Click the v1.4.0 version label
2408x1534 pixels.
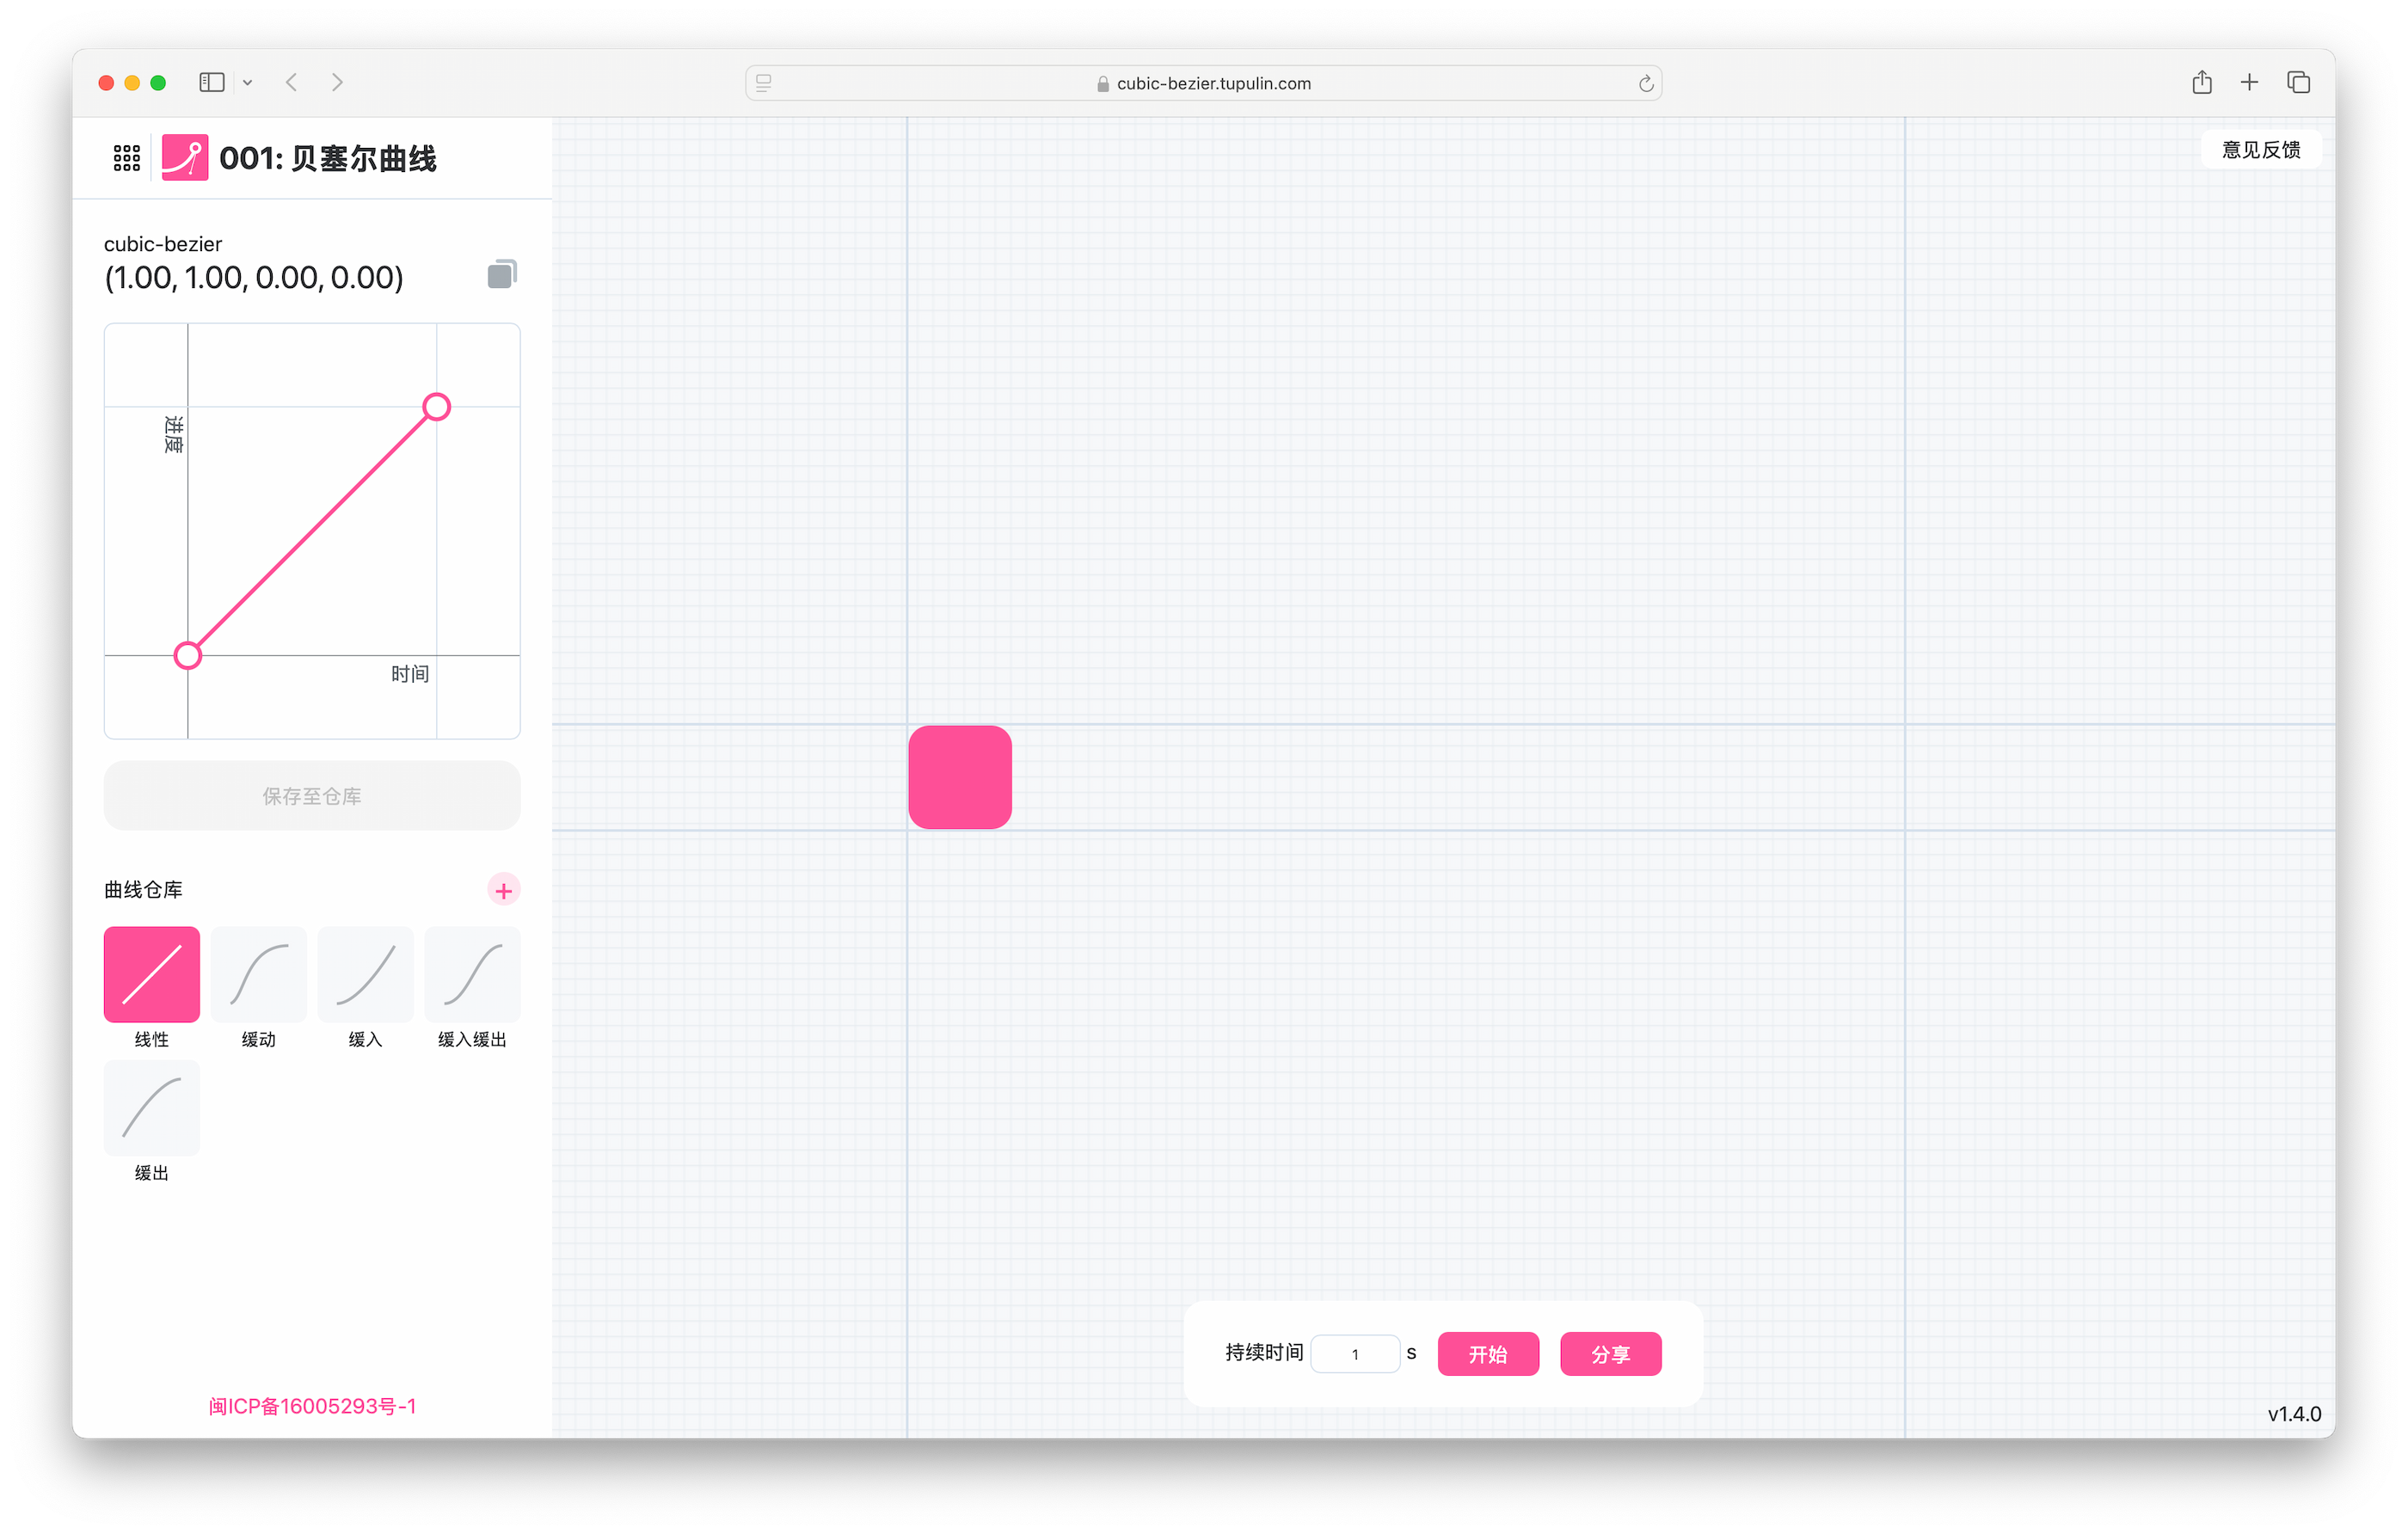coord(2294,1414)
